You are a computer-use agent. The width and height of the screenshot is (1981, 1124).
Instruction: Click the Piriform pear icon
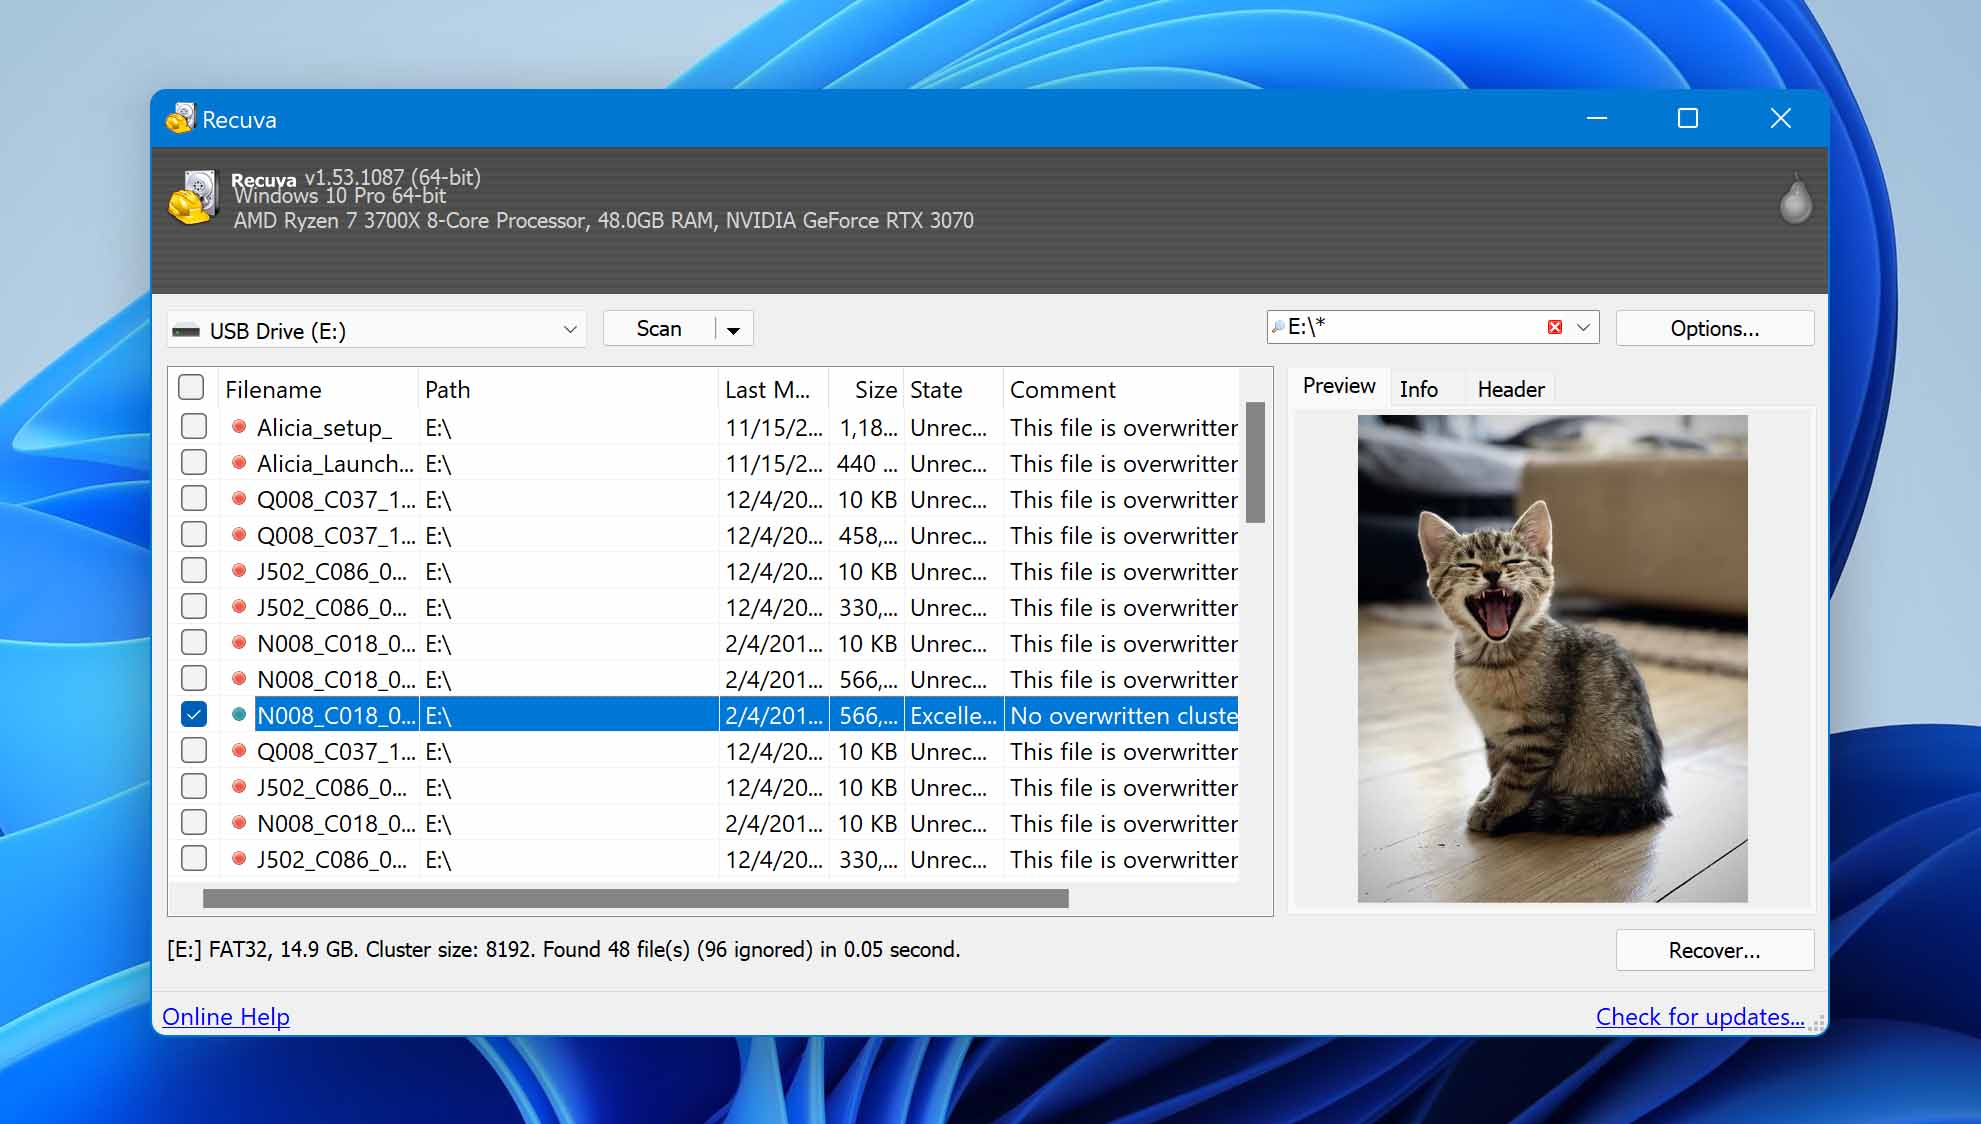(1795, 199)
